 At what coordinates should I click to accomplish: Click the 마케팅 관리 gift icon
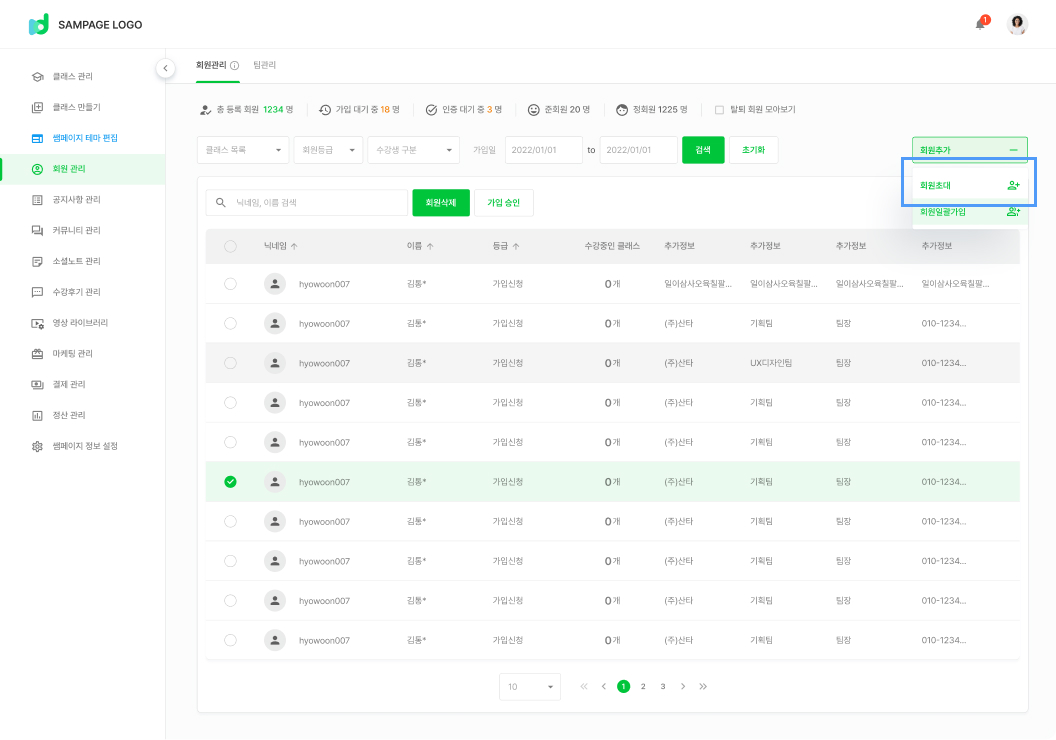37,354
